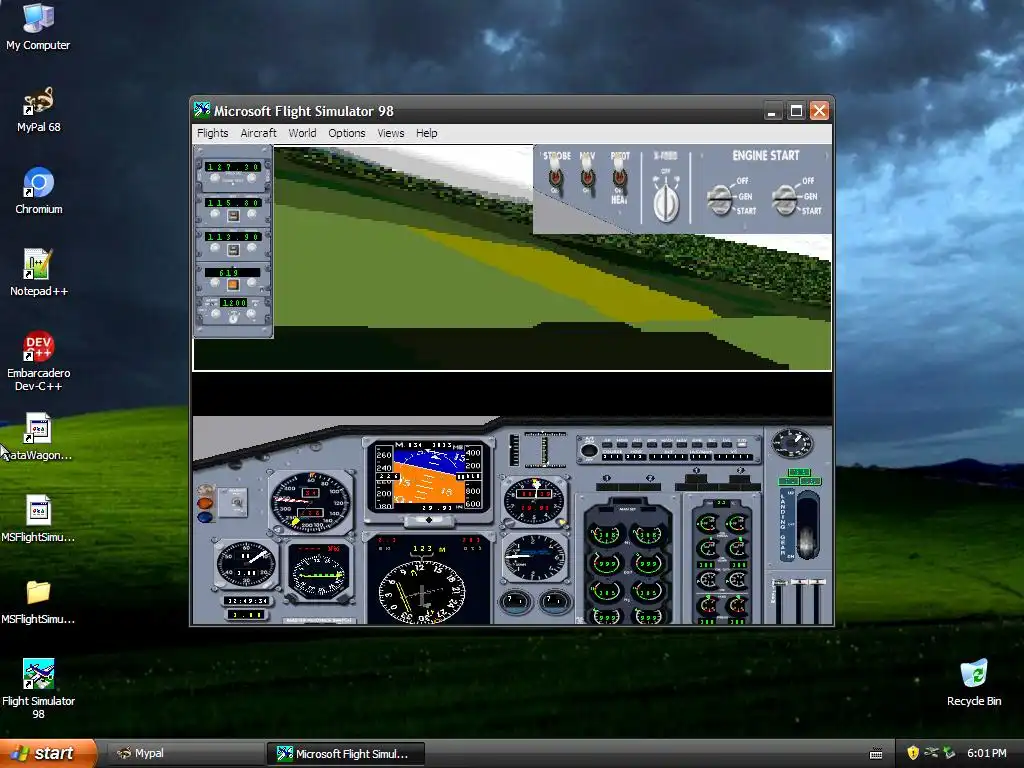
Task: Select the Notepad++ desktop icon
Action: tap(39, 273)
